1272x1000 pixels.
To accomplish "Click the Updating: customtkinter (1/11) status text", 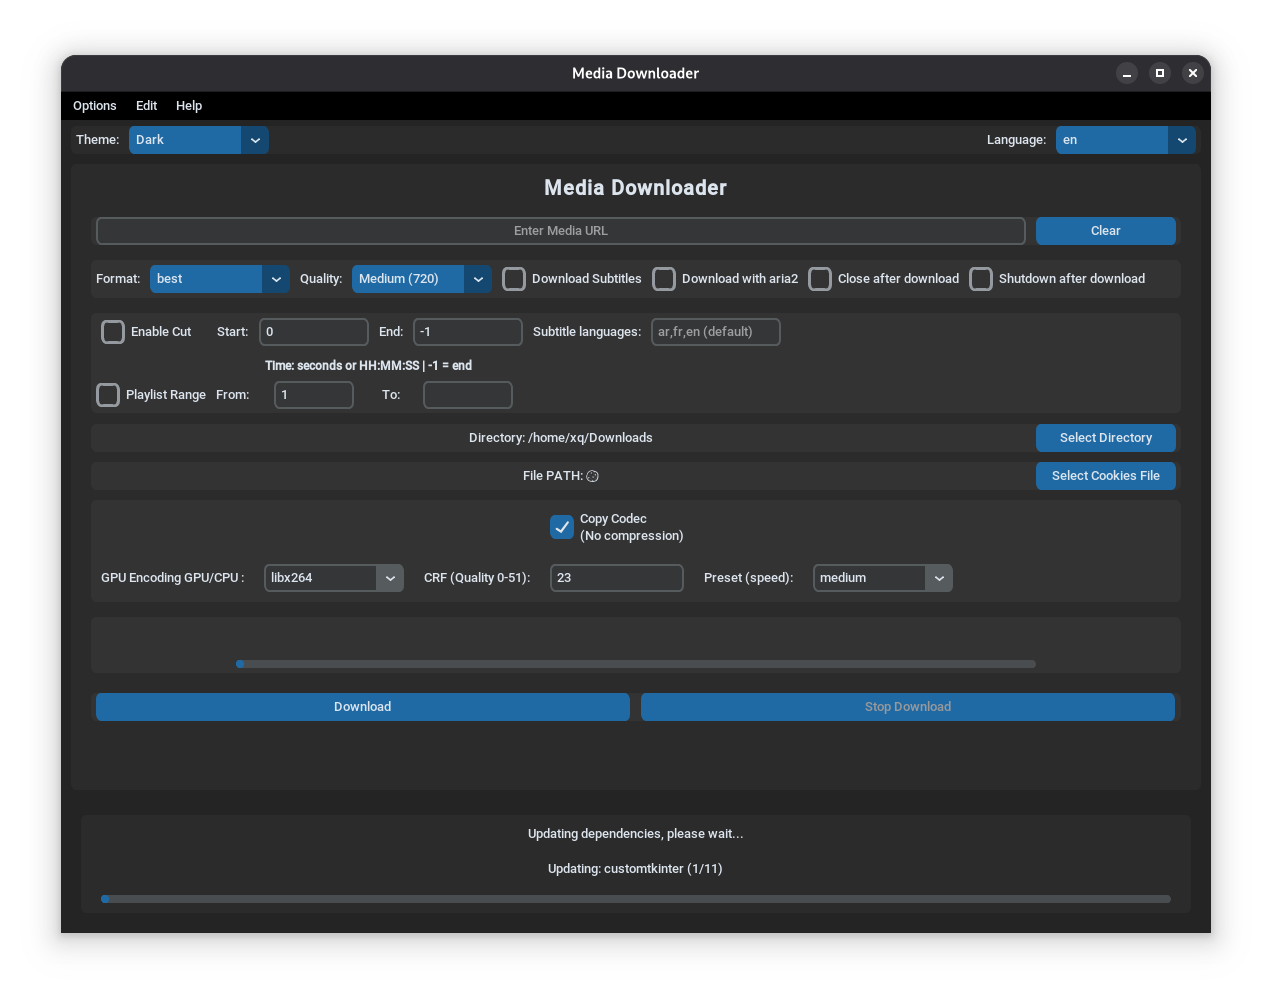I will tap(635, 869).
